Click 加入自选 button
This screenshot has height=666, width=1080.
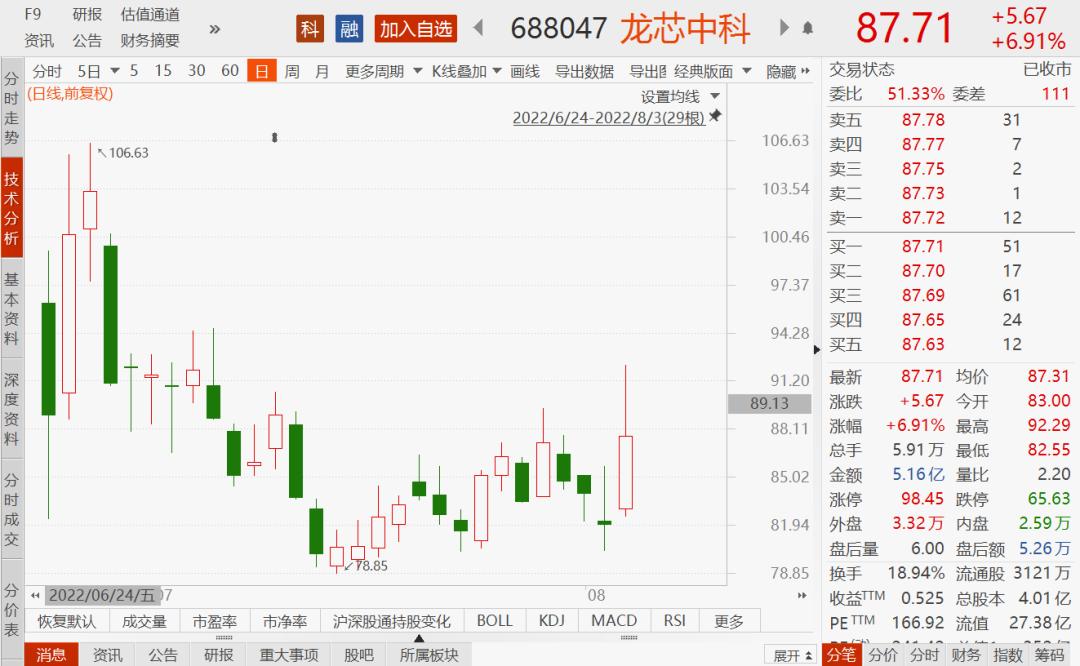(416, 29)
